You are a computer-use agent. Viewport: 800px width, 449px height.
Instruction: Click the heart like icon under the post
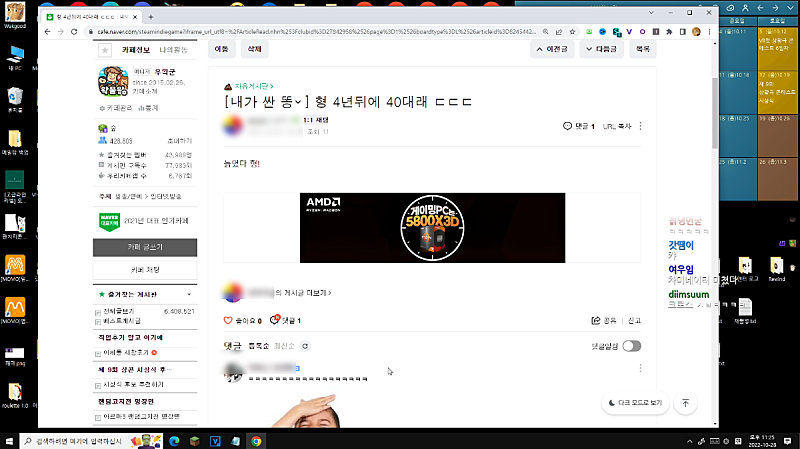coord(228,320)
